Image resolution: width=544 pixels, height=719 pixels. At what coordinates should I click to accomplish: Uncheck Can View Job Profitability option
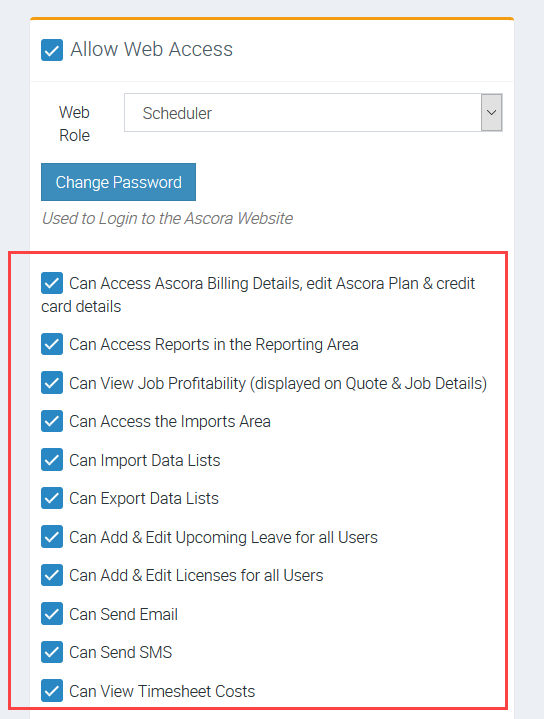tap(52, 383)
